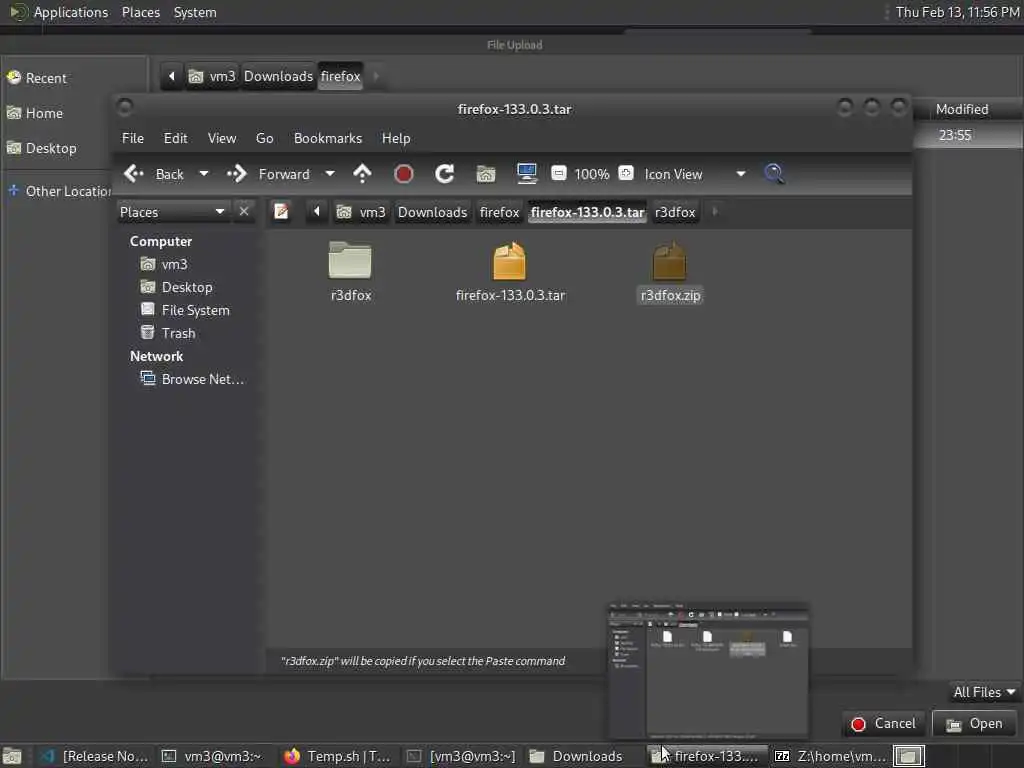
Task: Open the Back history dropdown arrow
Action: point(204,174)
